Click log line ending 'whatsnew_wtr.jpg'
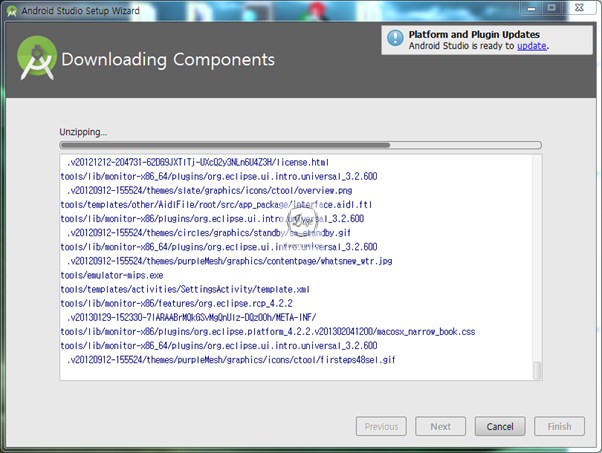 230,261
